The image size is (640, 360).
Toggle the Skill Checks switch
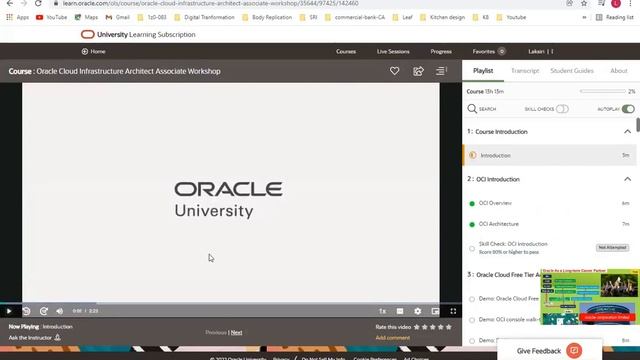click(562, 109)
